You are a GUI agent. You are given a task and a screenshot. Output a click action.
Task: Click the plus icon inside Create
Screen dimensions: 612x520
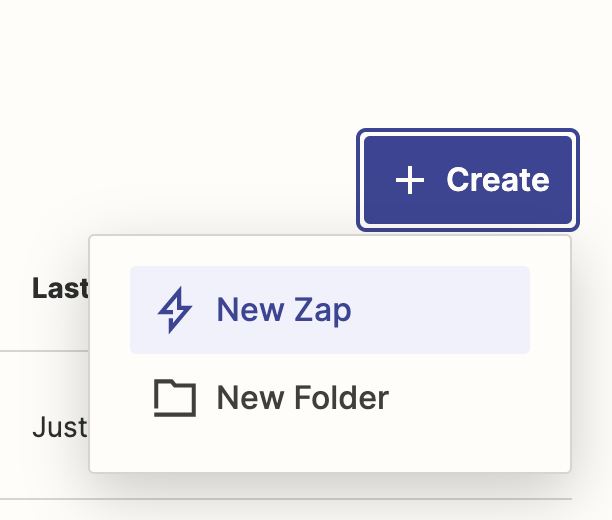[x=409, y=180]
